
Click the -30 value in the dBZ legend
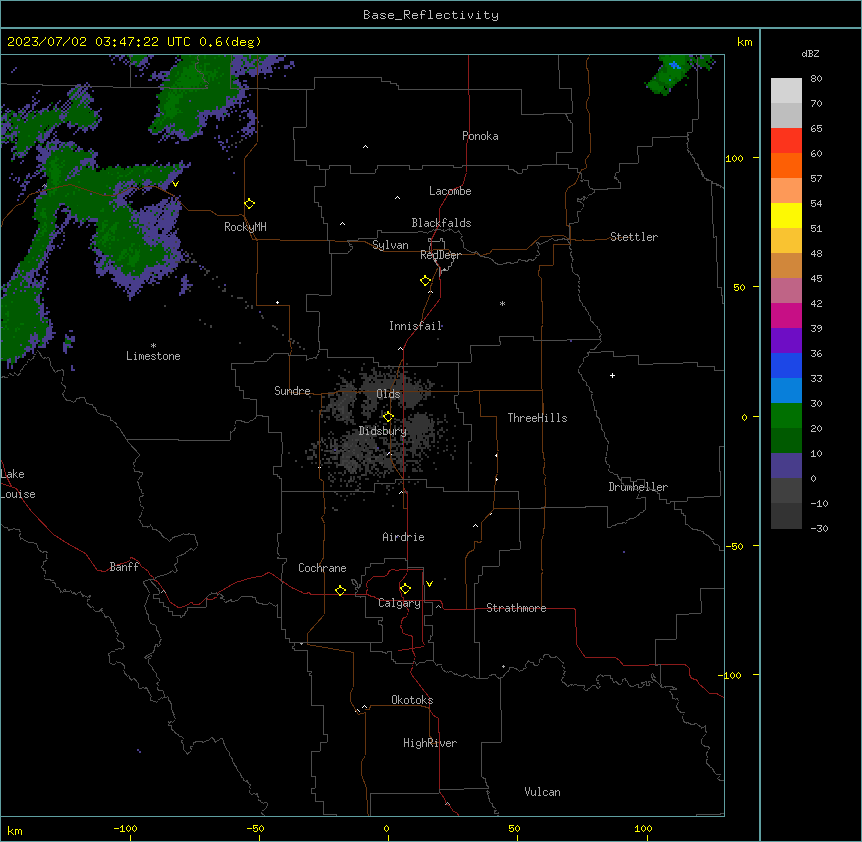[x=819, y=529]
